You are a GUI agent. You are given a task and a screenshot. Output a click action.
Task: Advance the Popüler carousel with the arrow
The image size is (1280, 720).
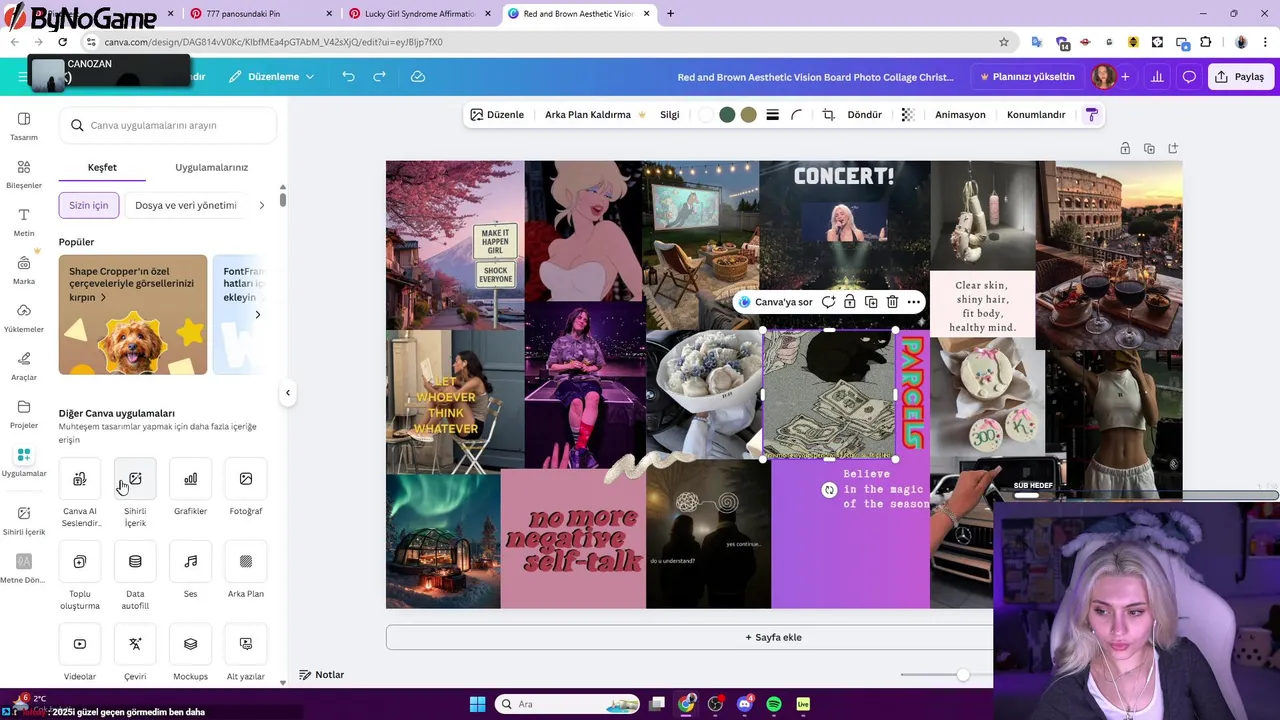pyautogui.click(x=257, y=315)
